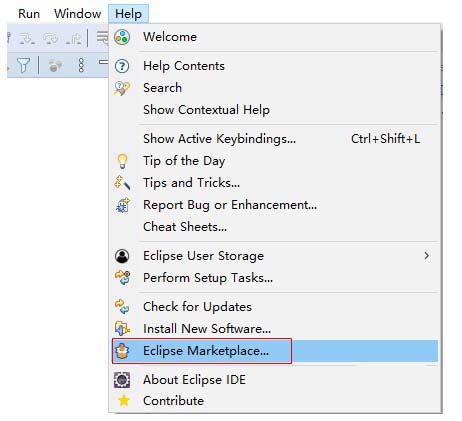Viewport: 462px width, 421px height.
Task: Click the three-dot view menu toolbar icon
Action: [x=81, y=65]
